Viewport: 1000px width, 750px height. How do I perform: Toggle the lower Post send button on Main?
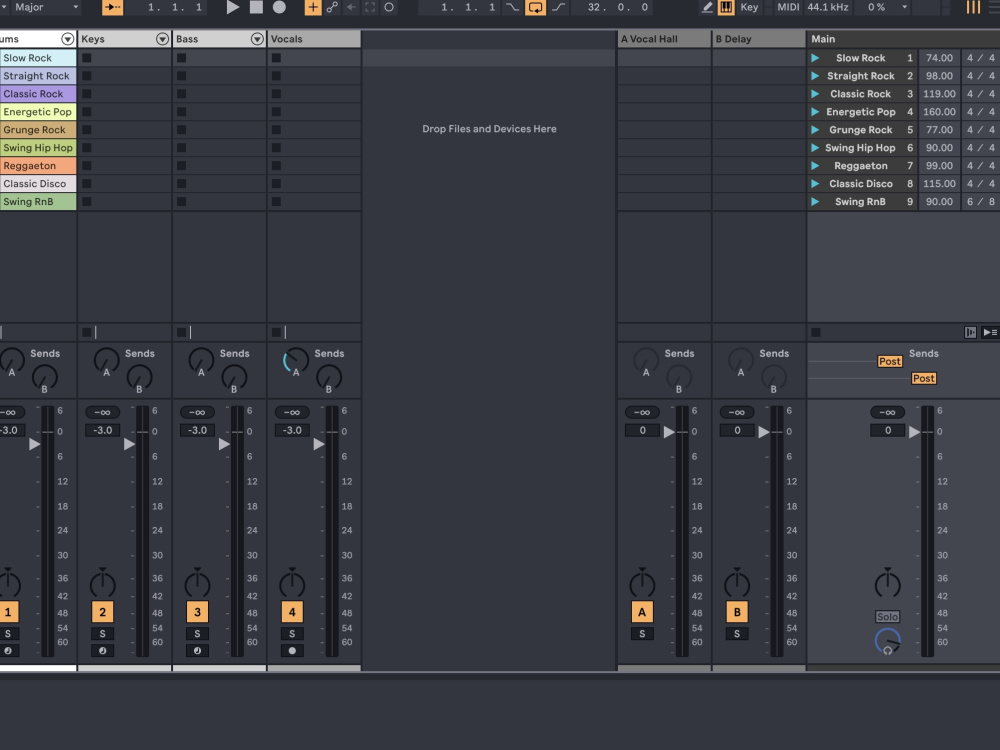point(923,378)
